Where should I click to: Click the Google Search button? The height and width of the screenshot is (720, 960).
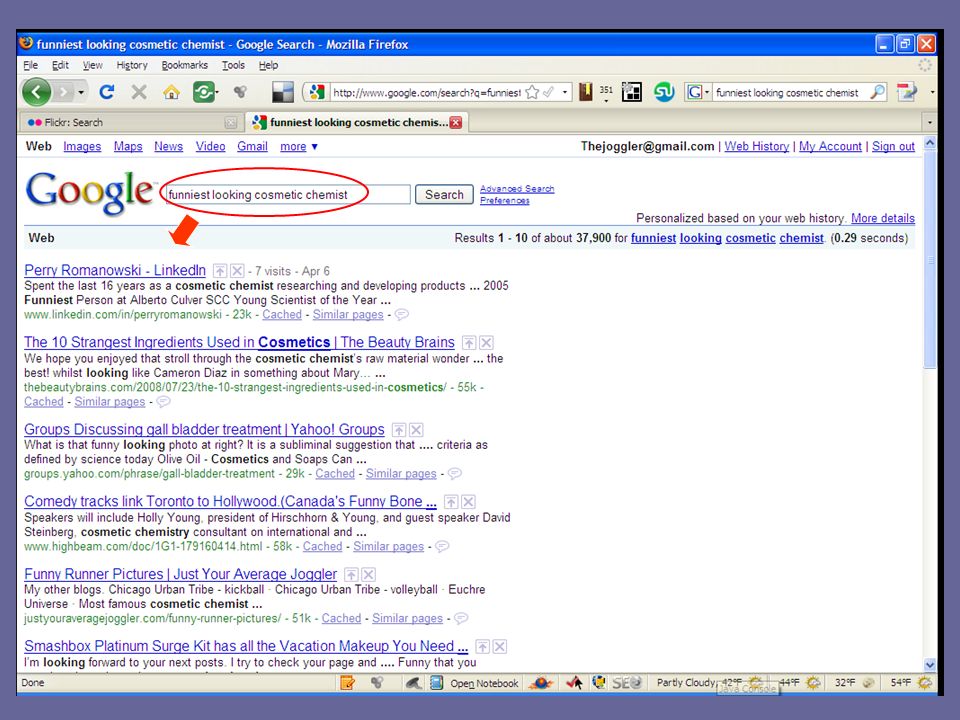[x=444, y=195]
